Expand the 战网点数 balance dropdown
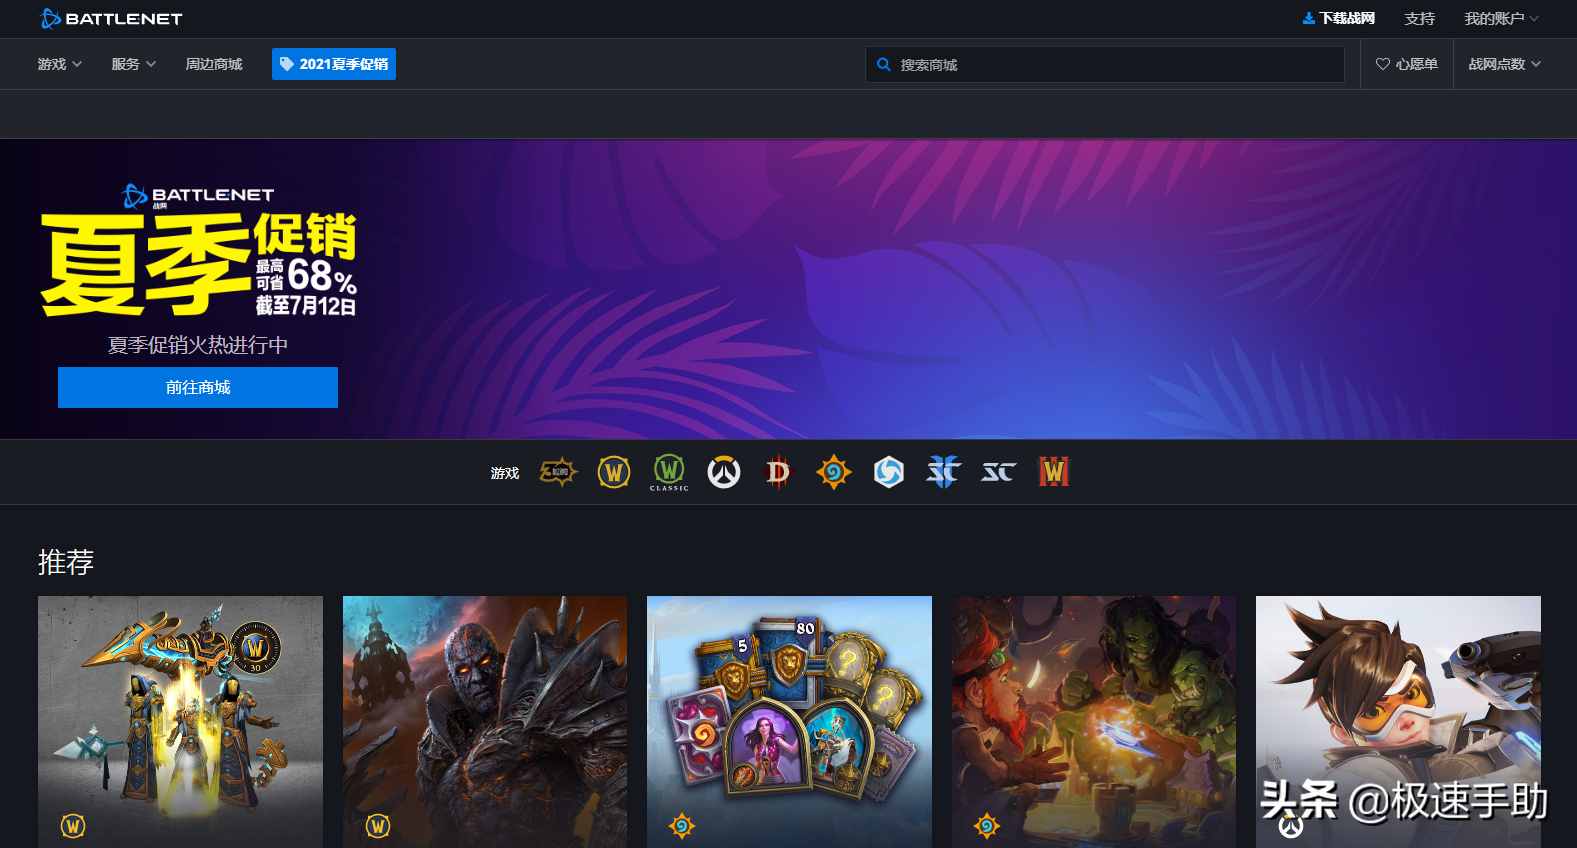 (x=1504, y=64)
